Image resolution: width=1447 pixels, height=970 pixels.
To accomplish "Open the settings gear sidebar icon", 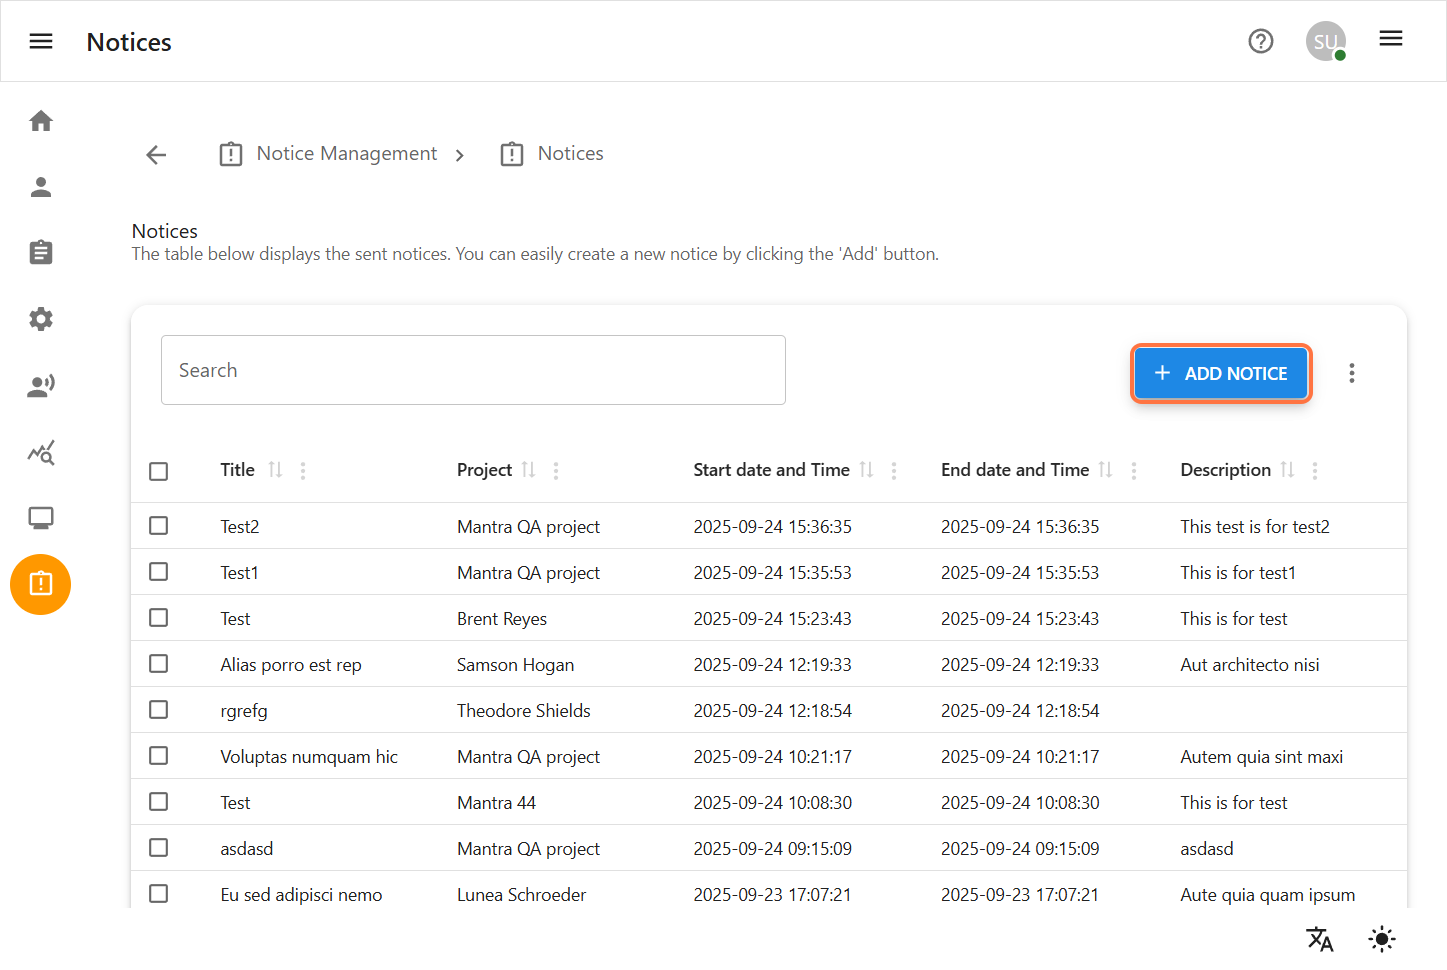I will pos(41,319).
